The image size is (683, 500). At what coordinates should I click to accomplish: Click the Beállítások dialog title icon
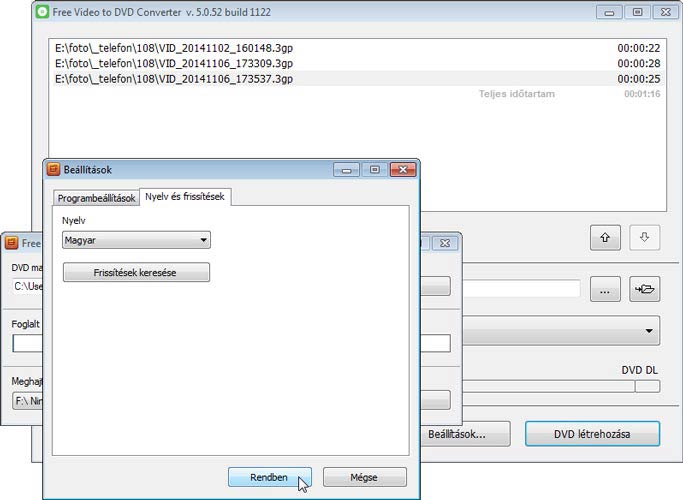pyautogui.click(x=53, y=169)
